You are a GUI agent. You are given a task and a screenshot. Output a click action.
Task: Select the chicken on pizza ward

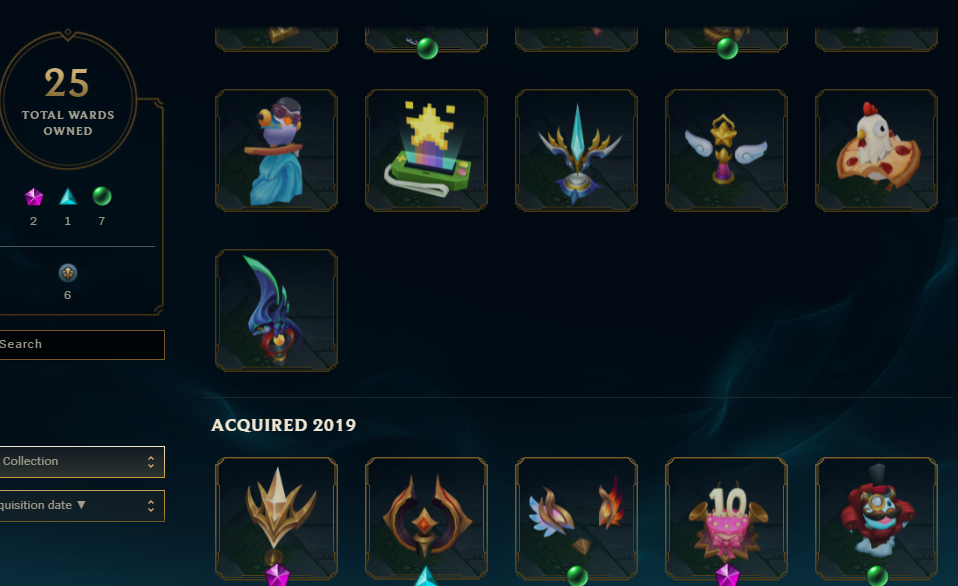876,150
